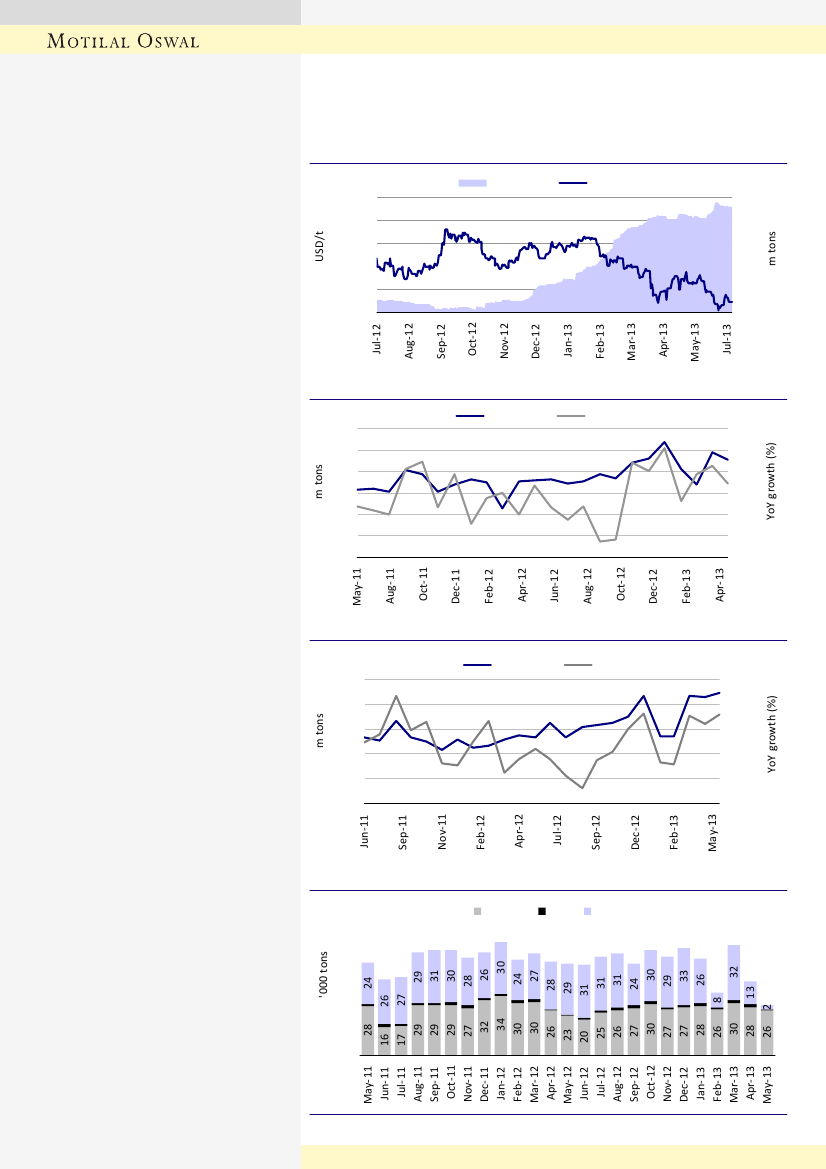Select the bar segment labeled 34
This screenshot has width=826, height=1169.
click(x=501, y=1025)
